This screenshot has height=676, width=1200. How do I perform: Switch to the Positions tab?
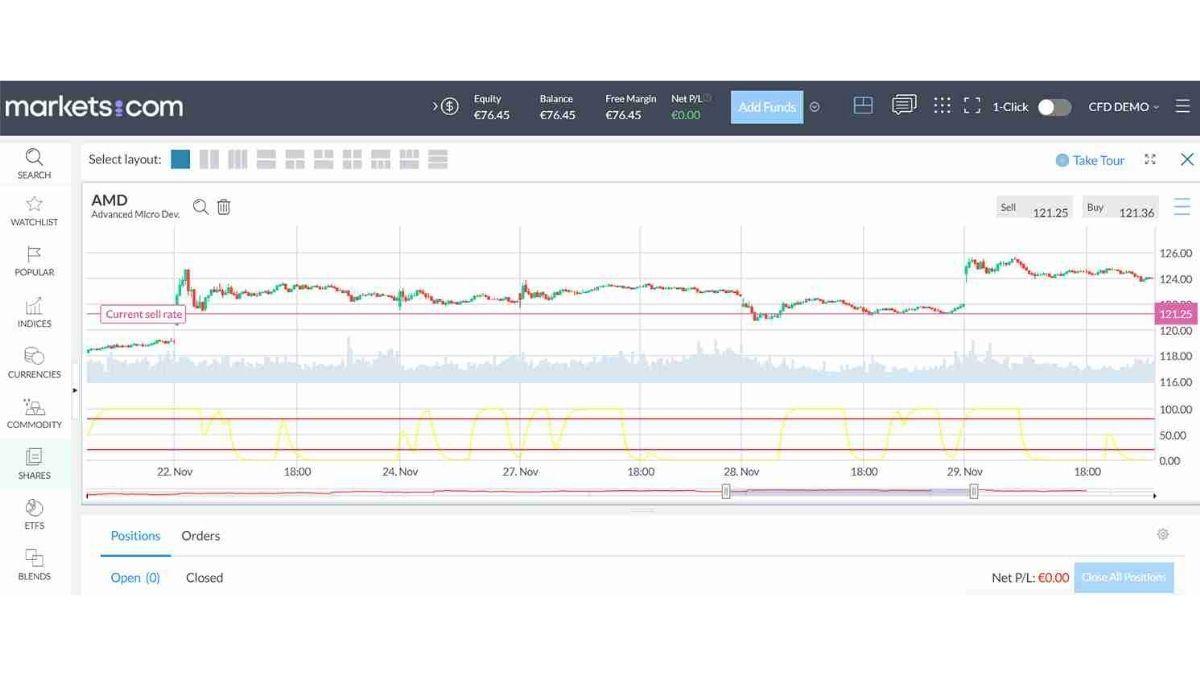pos(135,536)
